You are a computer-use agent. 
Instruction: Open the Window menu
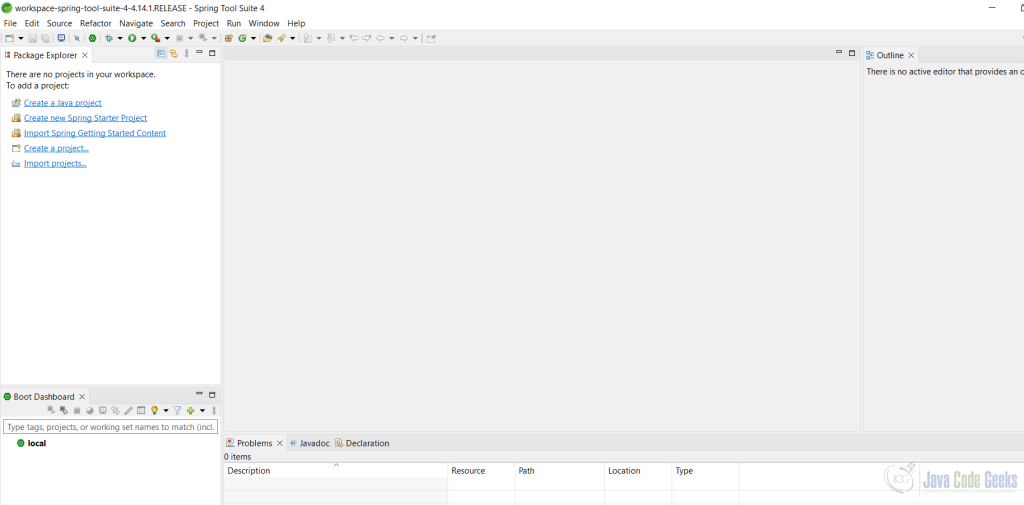tap(264, 23)
